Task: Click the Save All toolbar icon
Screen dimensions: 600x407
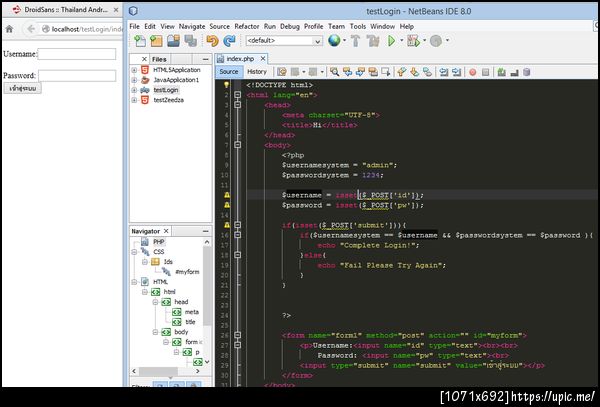Action: pyautogui.click(x=190, y=41)
